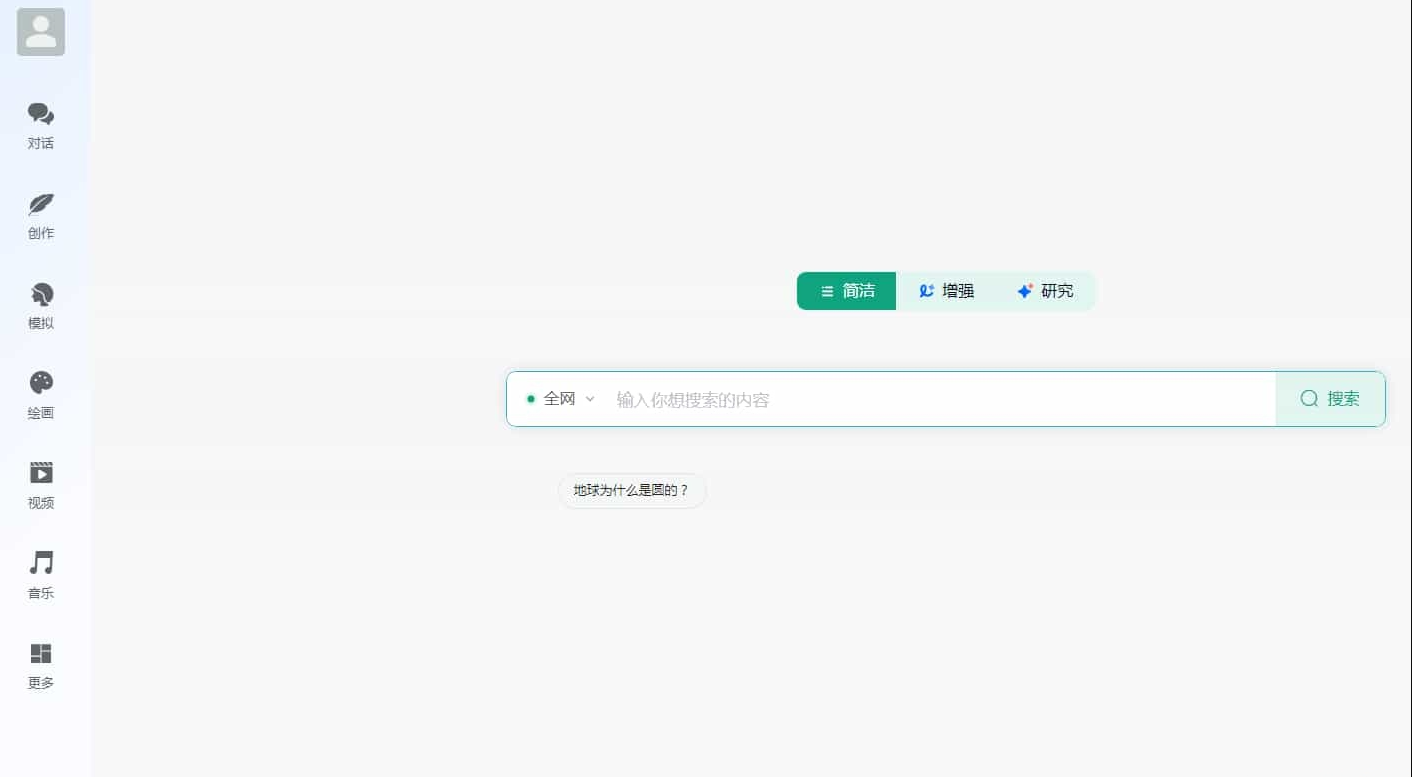Open the user avatar profile

click(41, 32)
